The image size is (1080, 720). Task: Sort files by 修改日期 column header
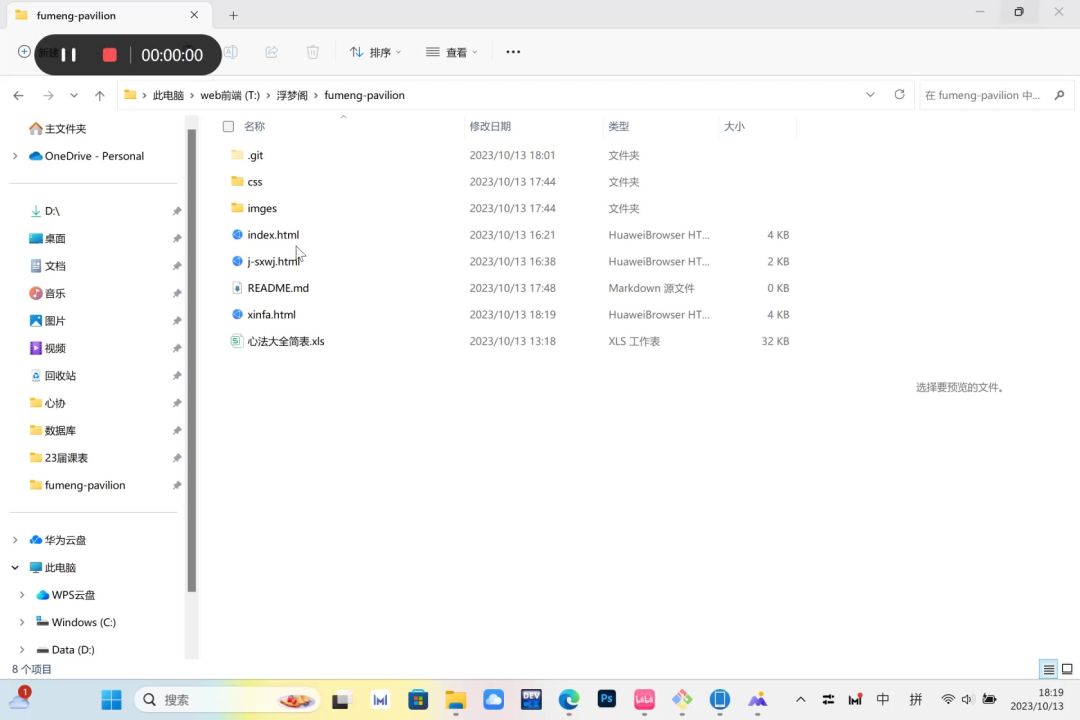(490, 127)
